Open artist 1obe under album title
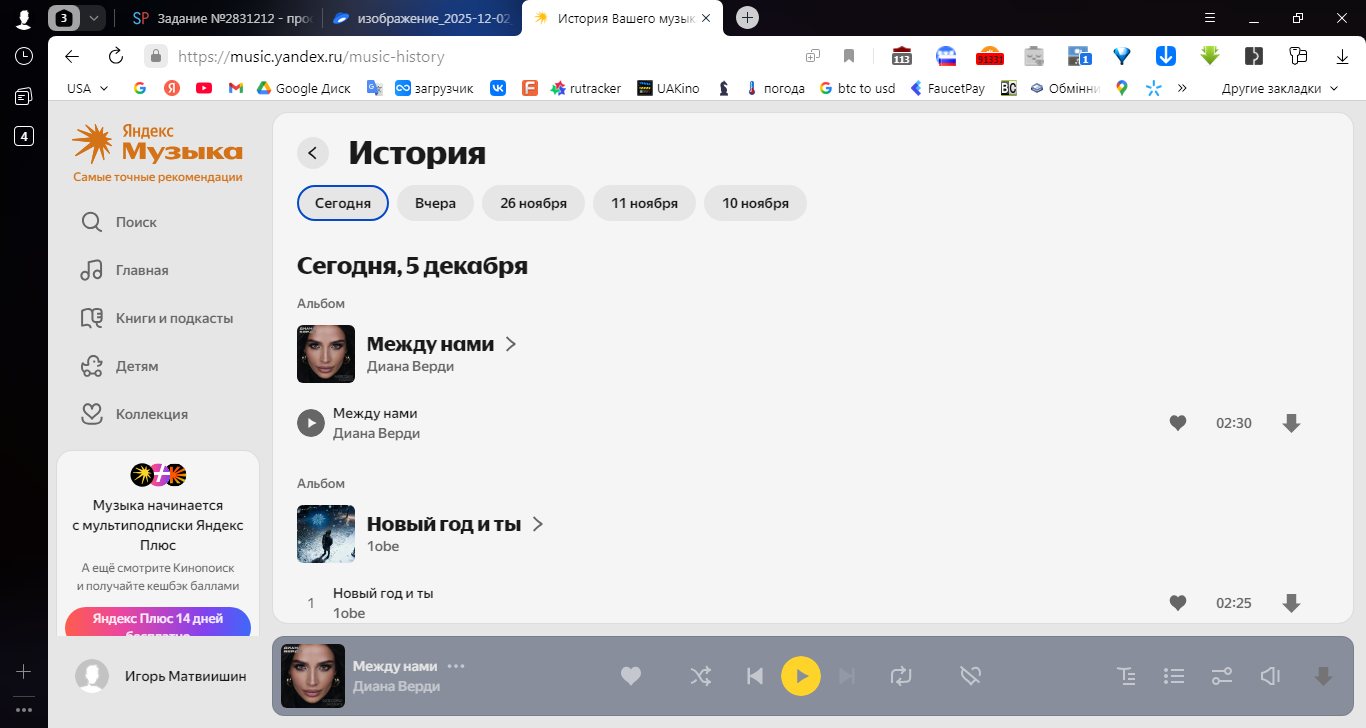This screenshot has height=728, width=1366. tap(383, 546)
